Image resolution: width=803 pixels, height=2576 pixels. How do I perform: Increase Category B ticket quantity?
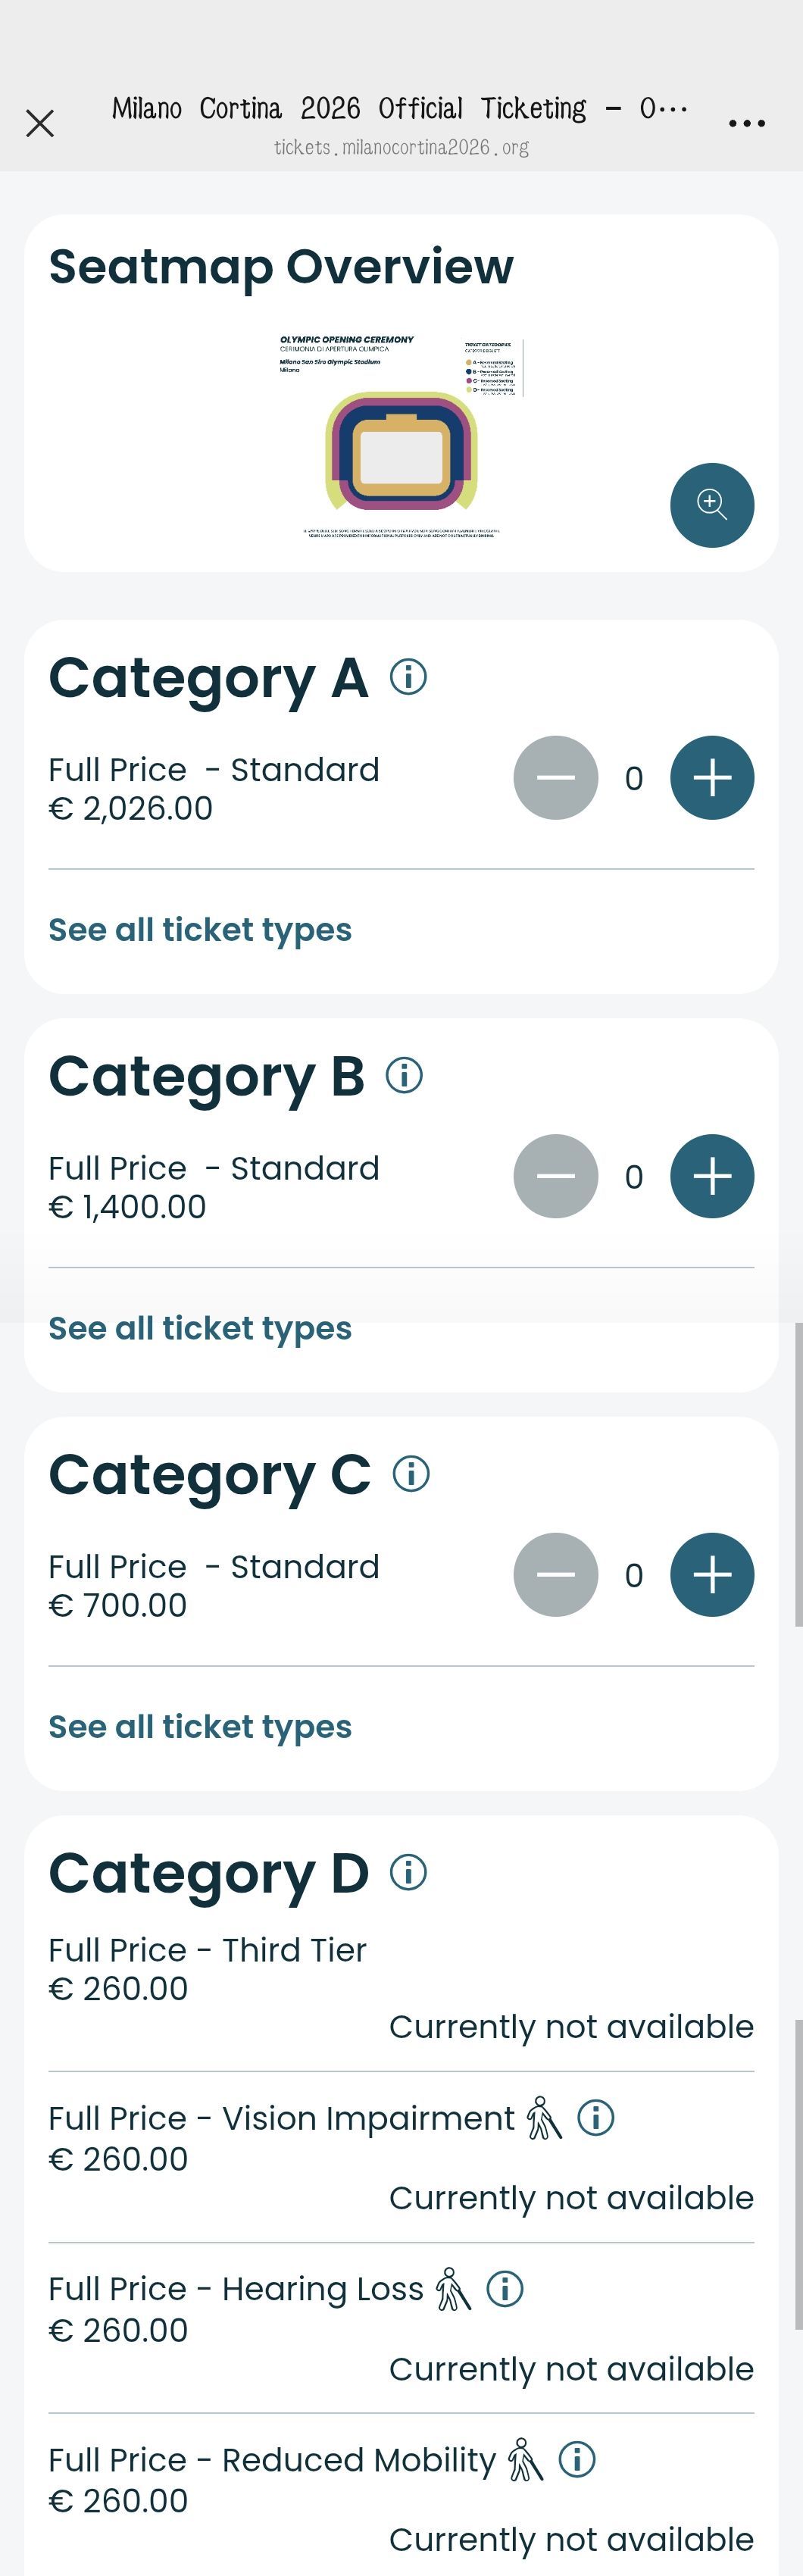click(712, 1176)
